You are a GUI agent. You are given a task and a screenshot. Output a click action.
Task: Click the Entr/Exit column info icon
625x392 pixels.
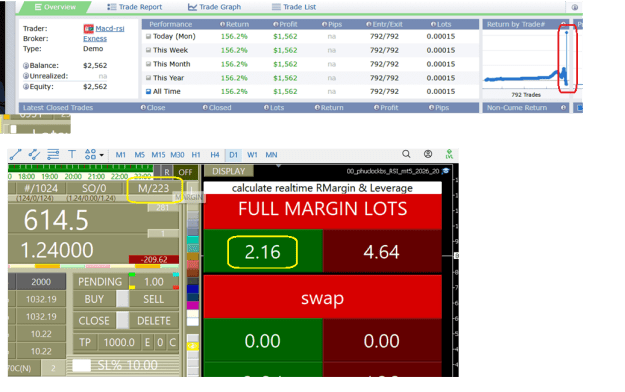tap(369, 24)
